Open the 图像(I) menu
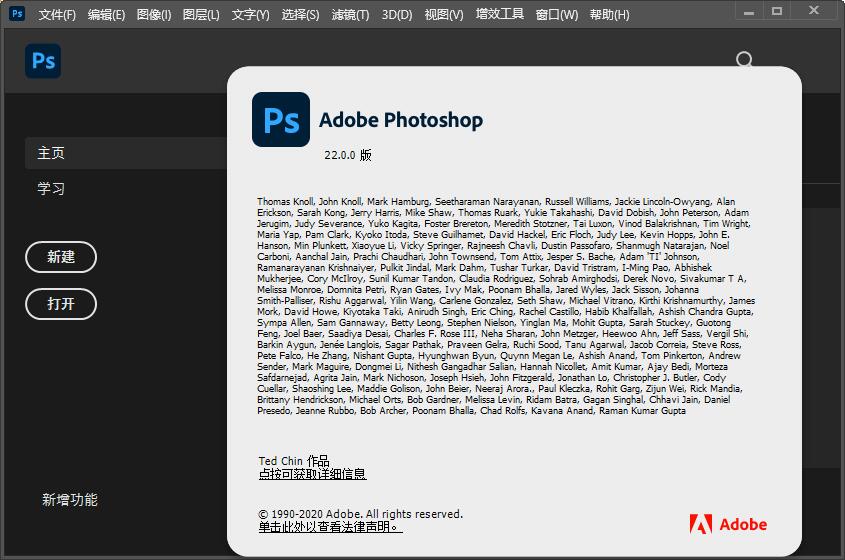The height and width of the screenshot is (560, 845). (154, 15)
